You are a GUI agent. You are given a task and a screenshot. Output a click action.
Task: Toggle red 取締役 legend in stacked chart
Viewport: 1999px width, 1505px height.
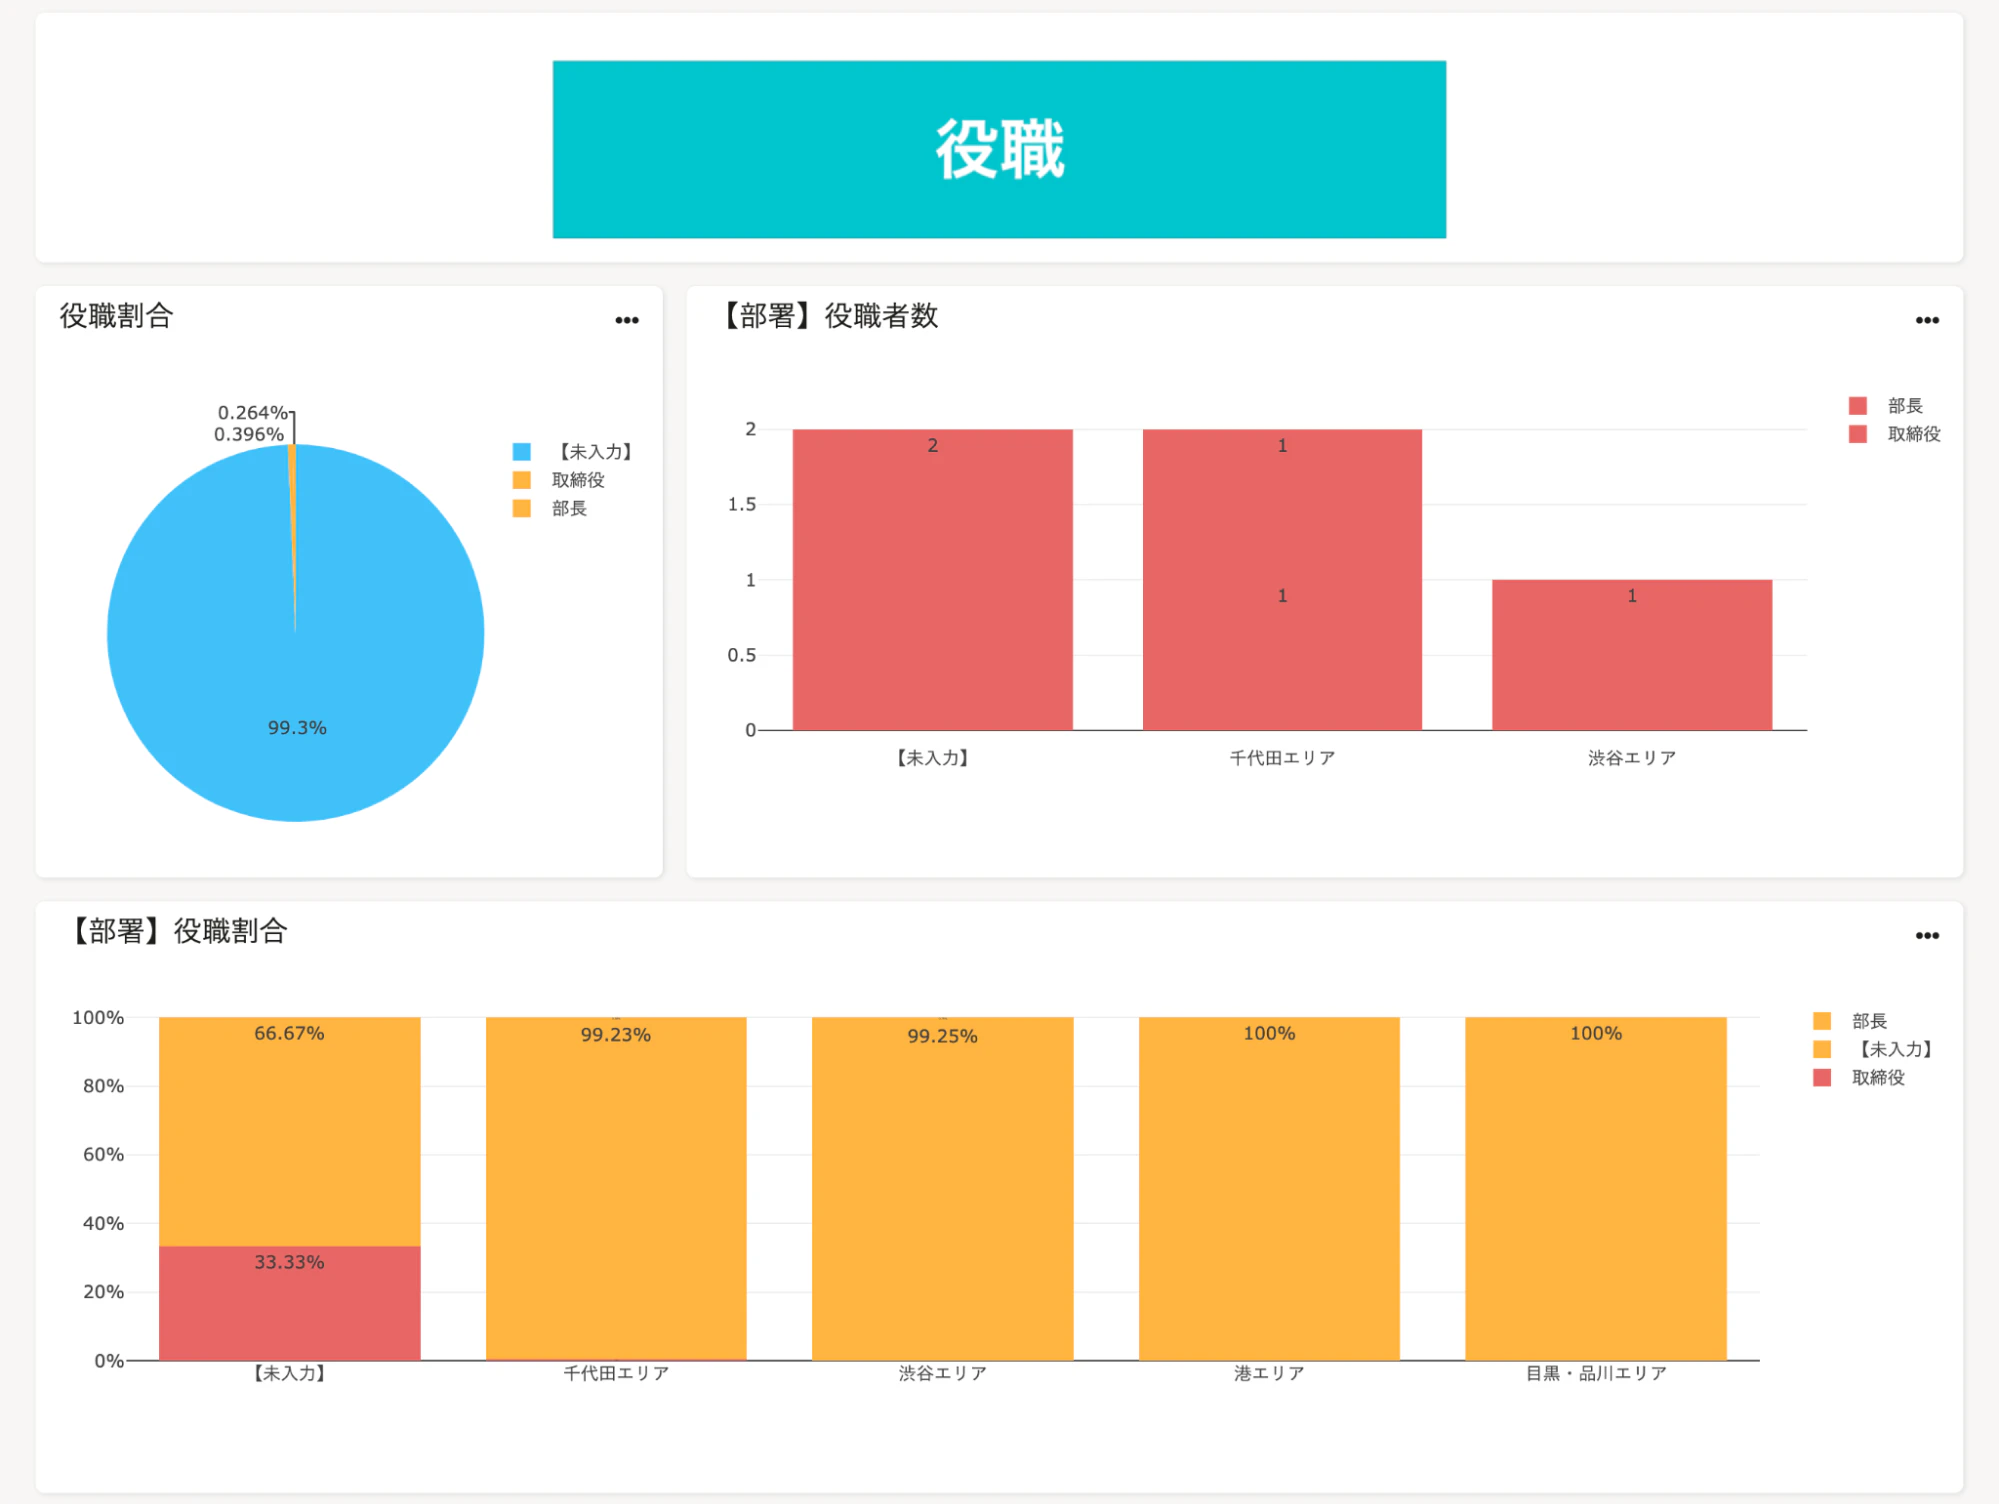(x=1859, y=1077)
